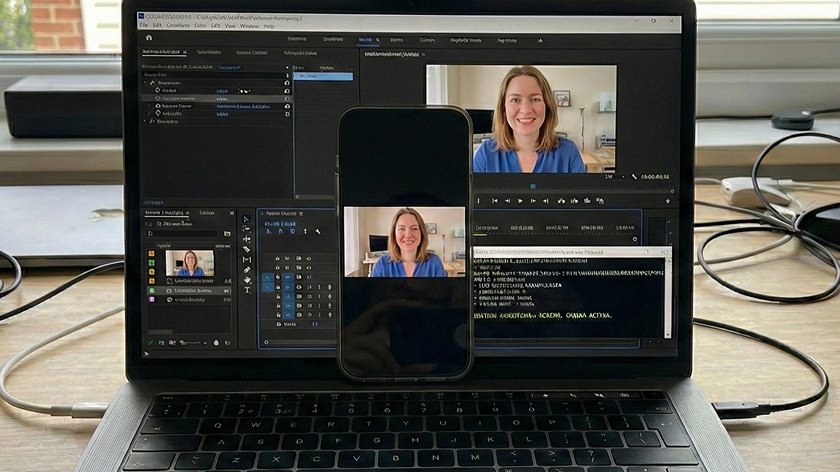Click the step back one frame button
840x472 pixels.
coord(509,201)
